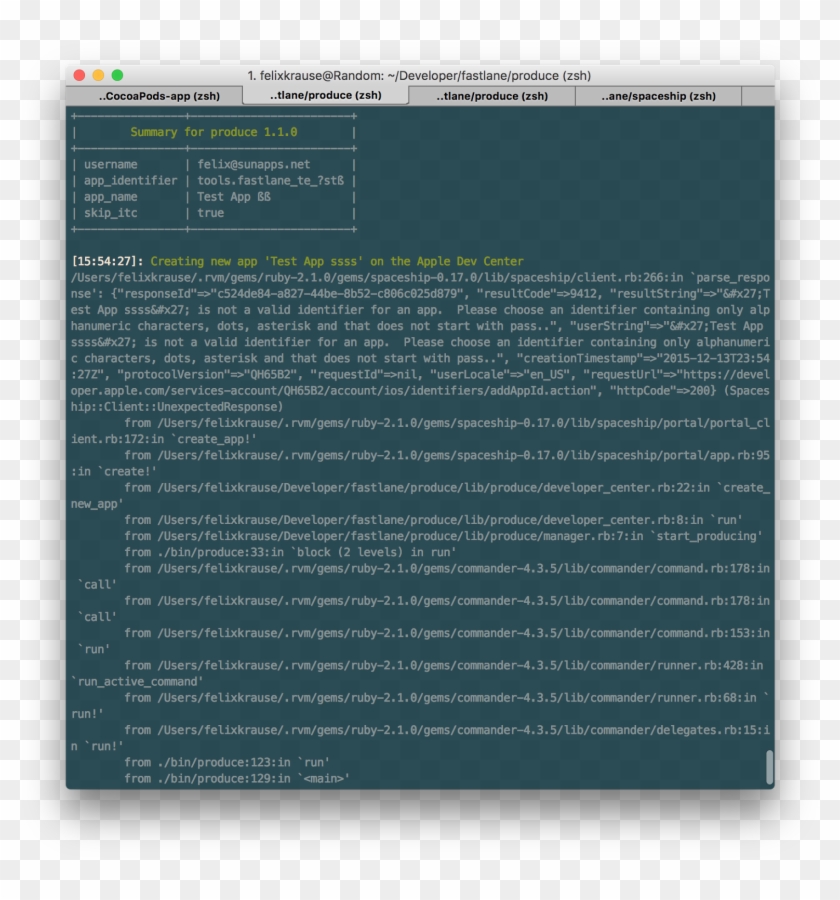Click the green zoom window button

[x=117, y=75]
